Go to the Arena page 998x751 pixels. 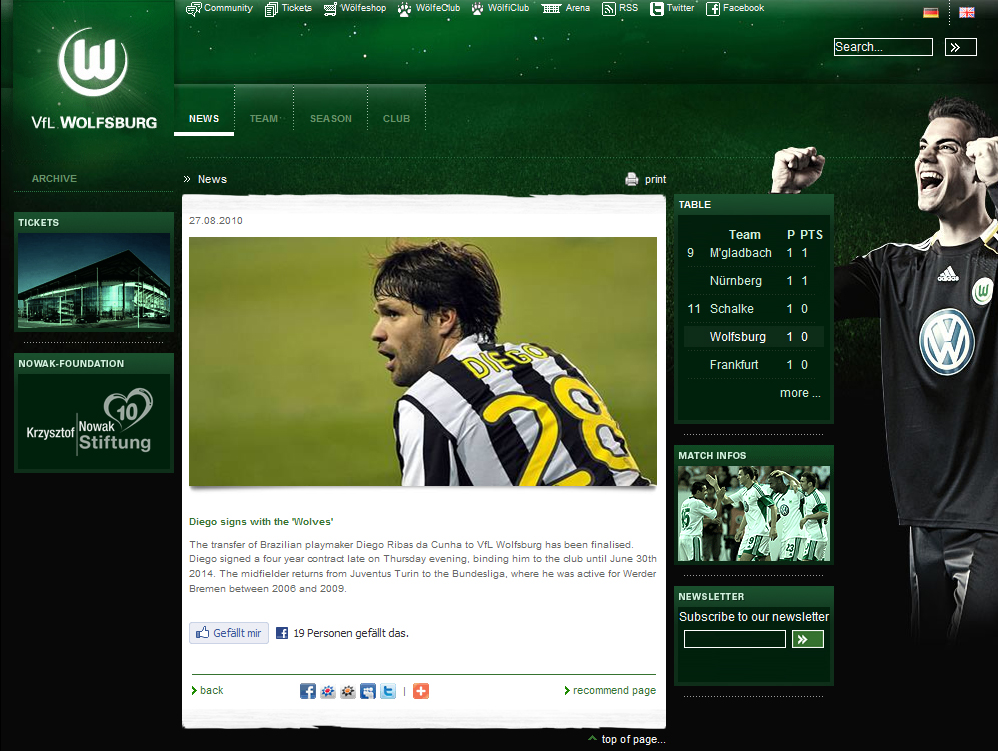(x=565, y=8)
